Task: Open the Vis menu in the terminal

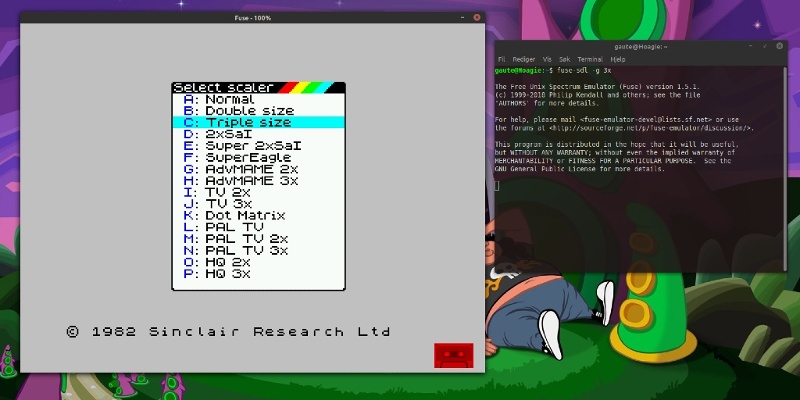Action: [x=547, y=59]
